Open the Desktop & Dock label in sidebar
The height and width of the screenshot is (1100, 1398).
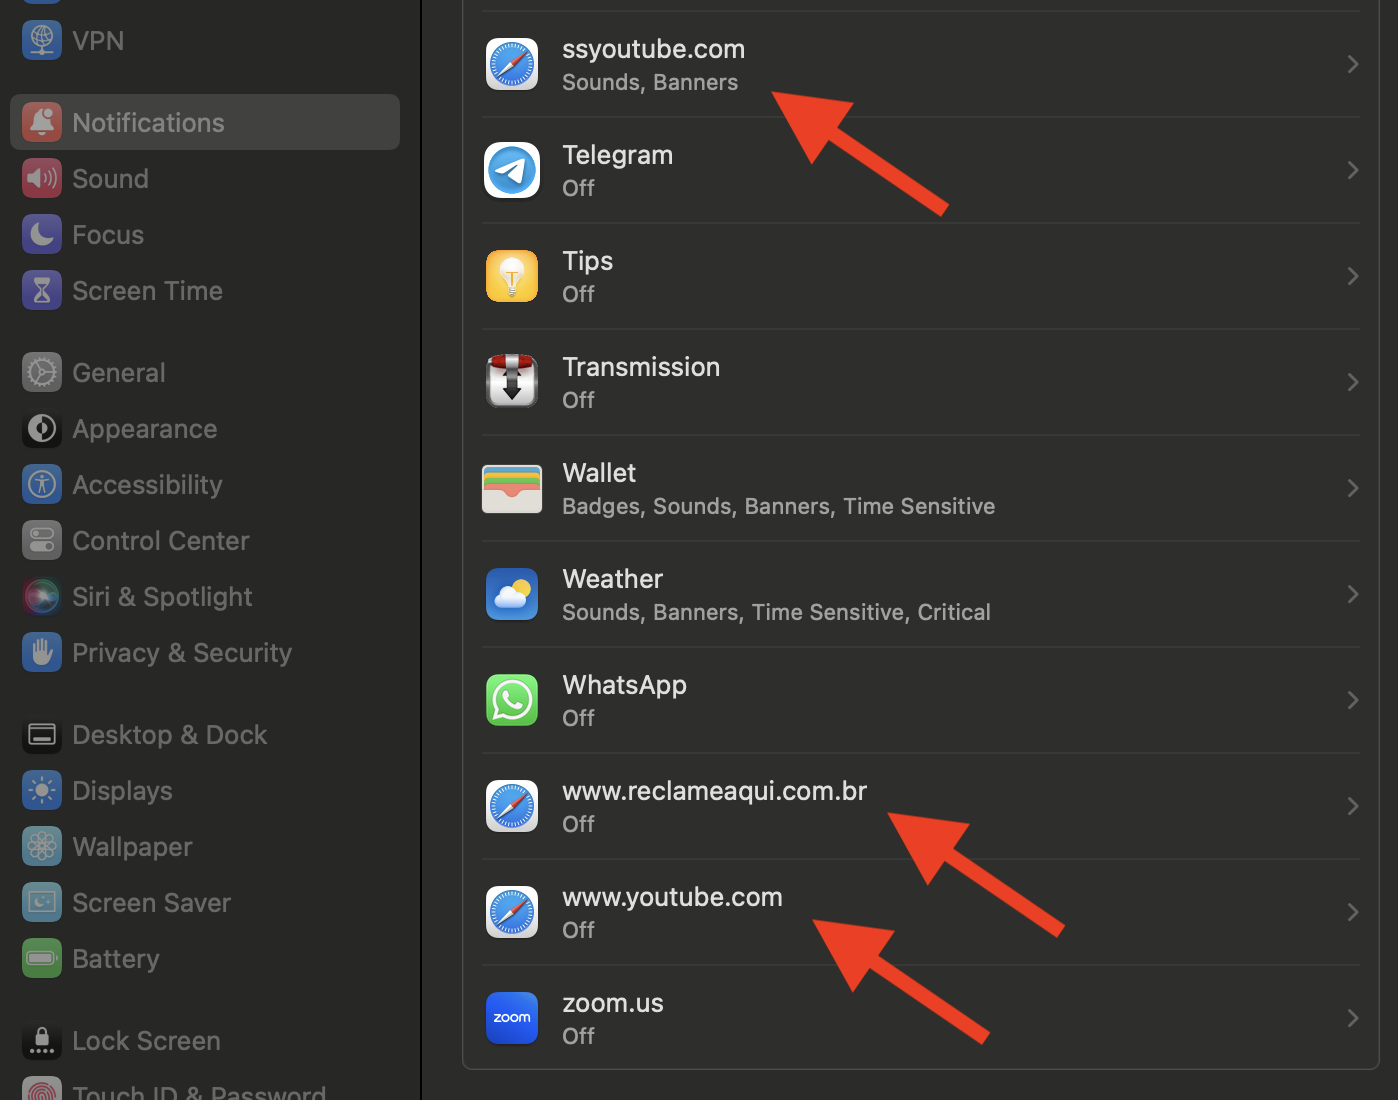point(170,735)
